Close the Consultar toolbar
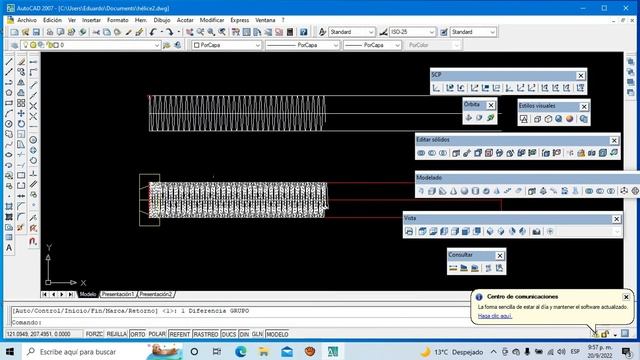The height and width of the screenshot is (360, 640). point(500,256)
